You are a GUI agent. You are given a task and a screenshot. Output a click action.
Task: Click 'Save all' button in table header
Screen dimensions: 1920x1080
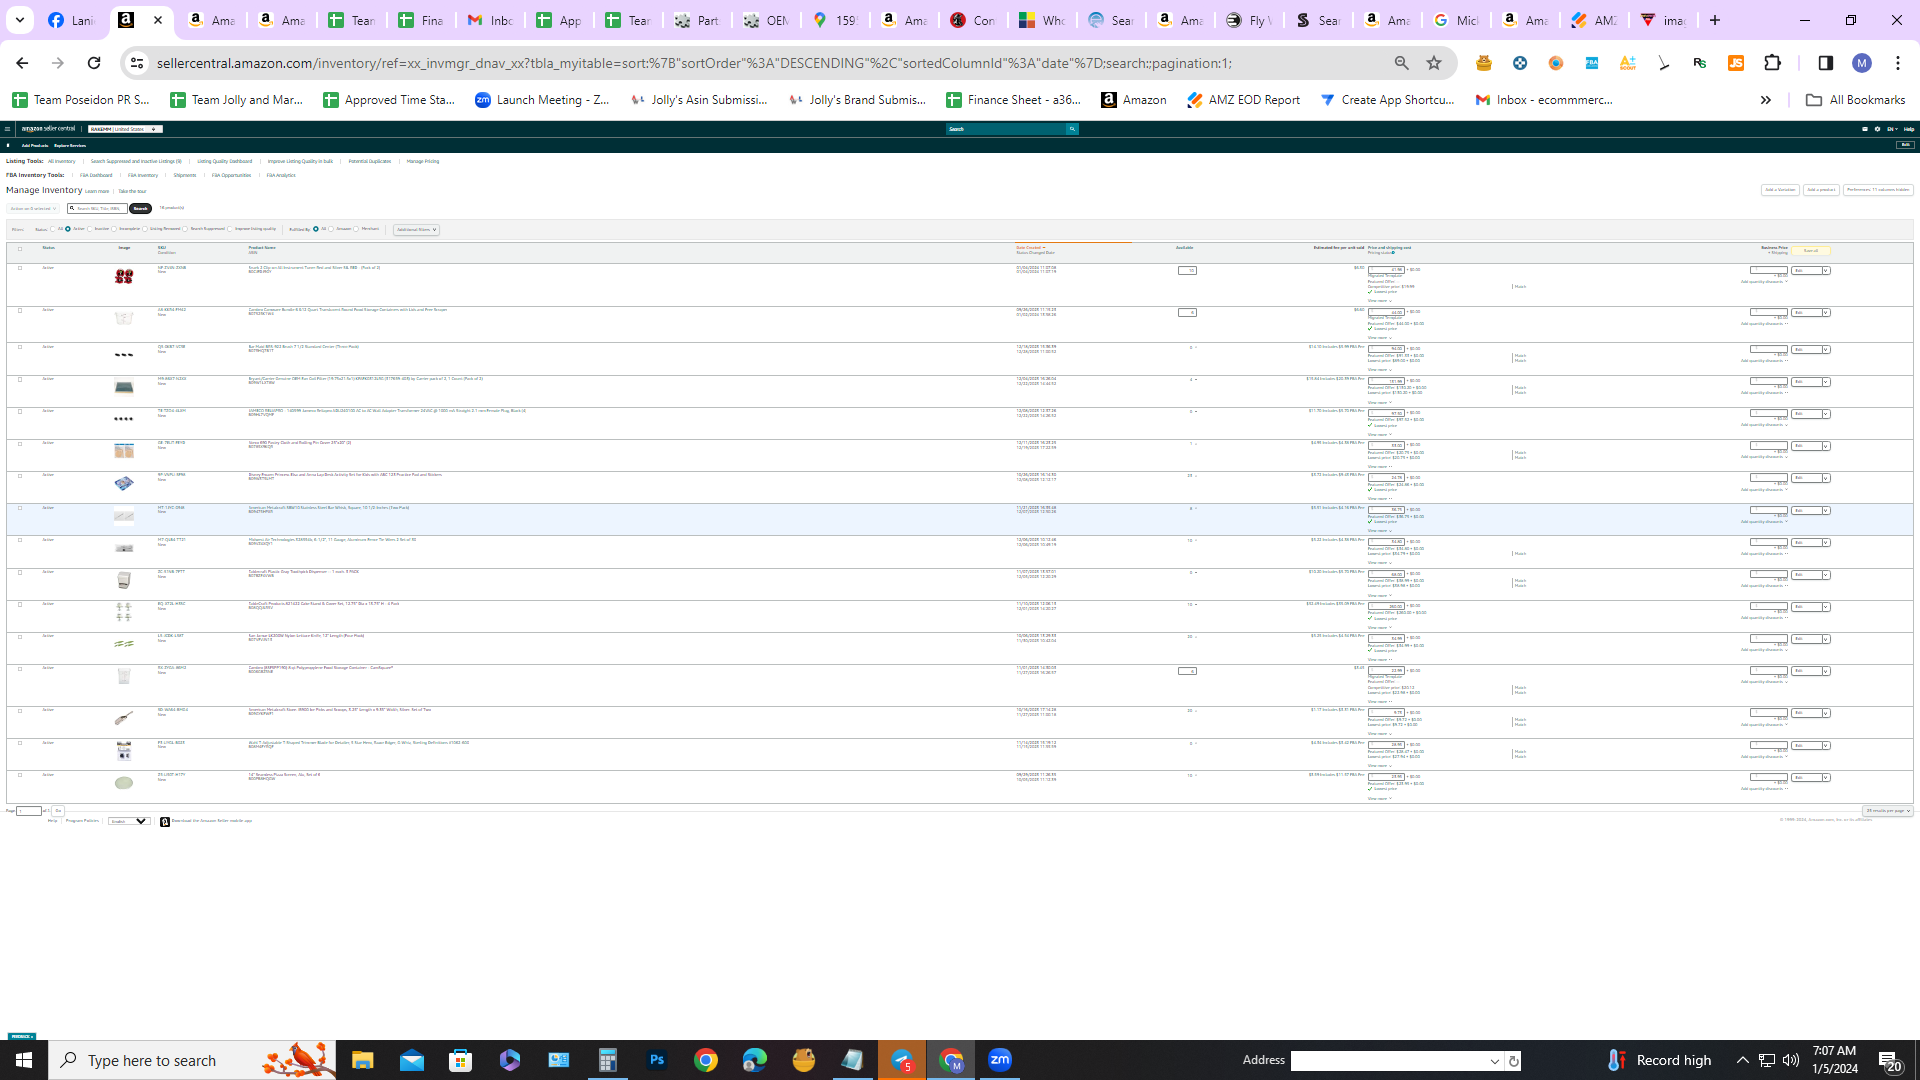point(1810,251)
